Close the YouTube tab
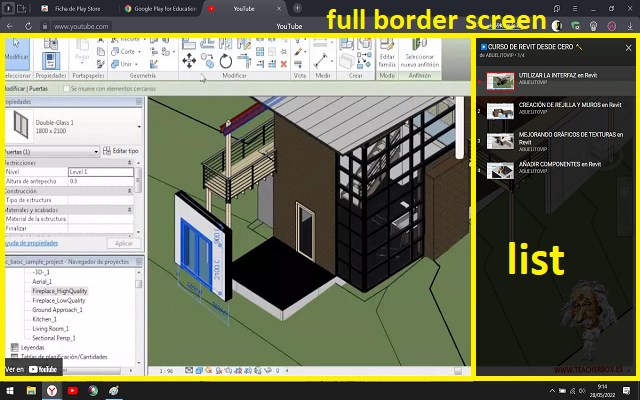This screenshot has height=400, width=640. coord(279,8)
